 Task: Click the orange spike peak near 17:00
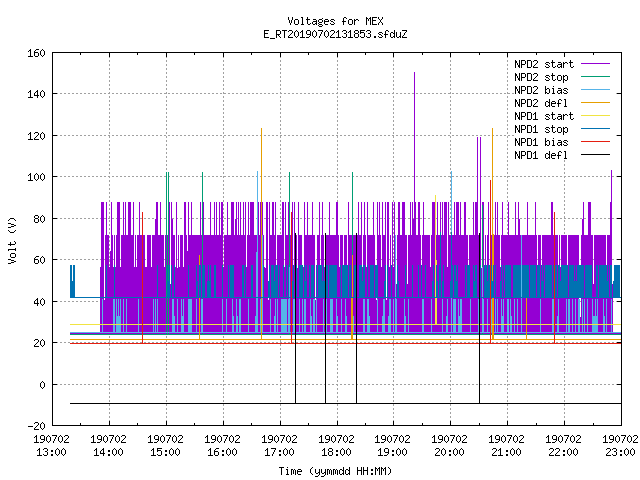click(x=262, y=130)
